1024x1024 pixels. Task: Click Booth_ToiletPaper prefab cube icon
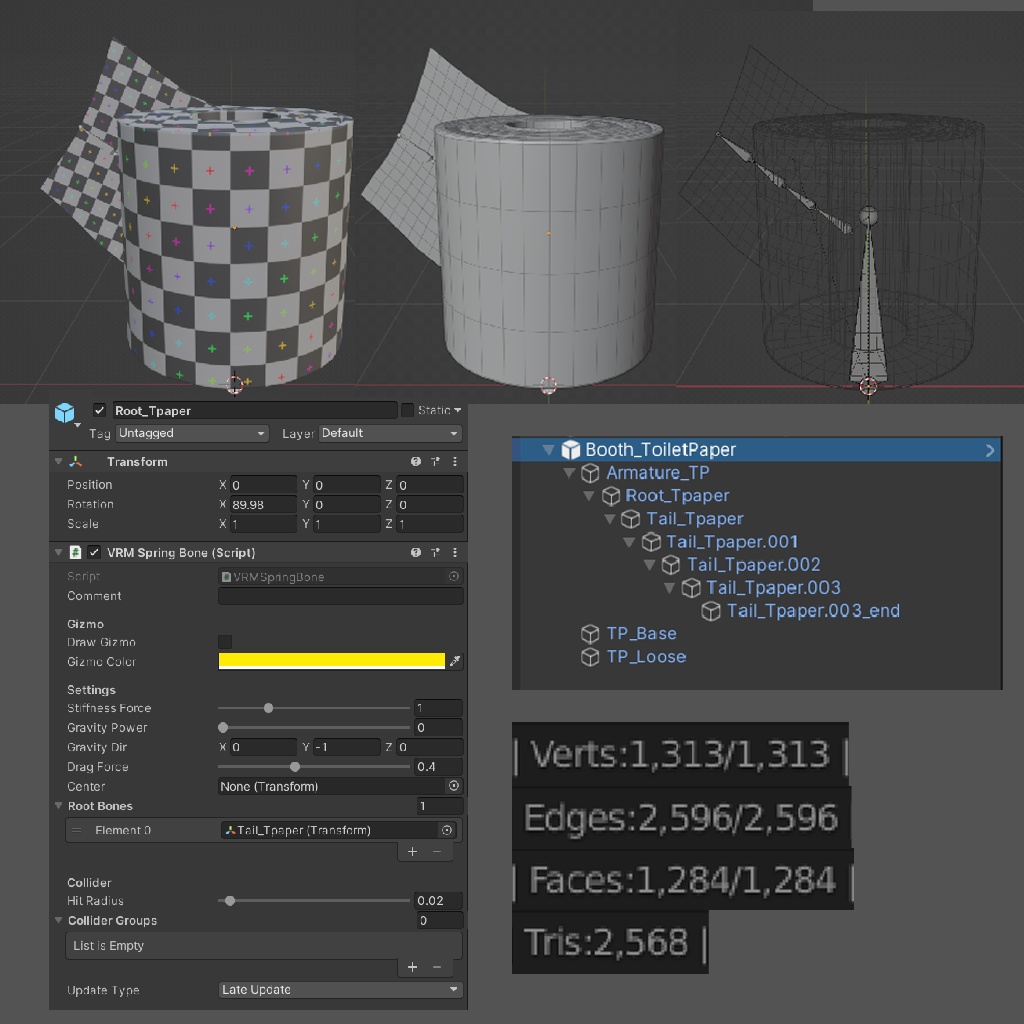point(571,449)
